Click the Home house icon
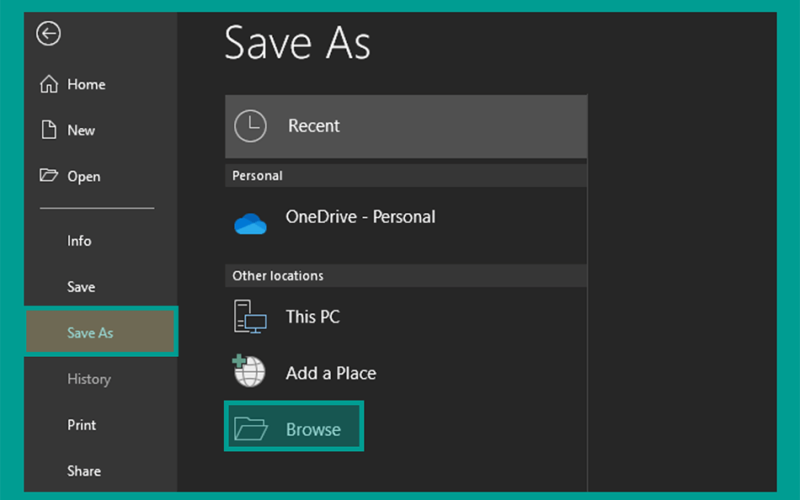The width and height of the screenshot is (800, 500). pos(49,84)
